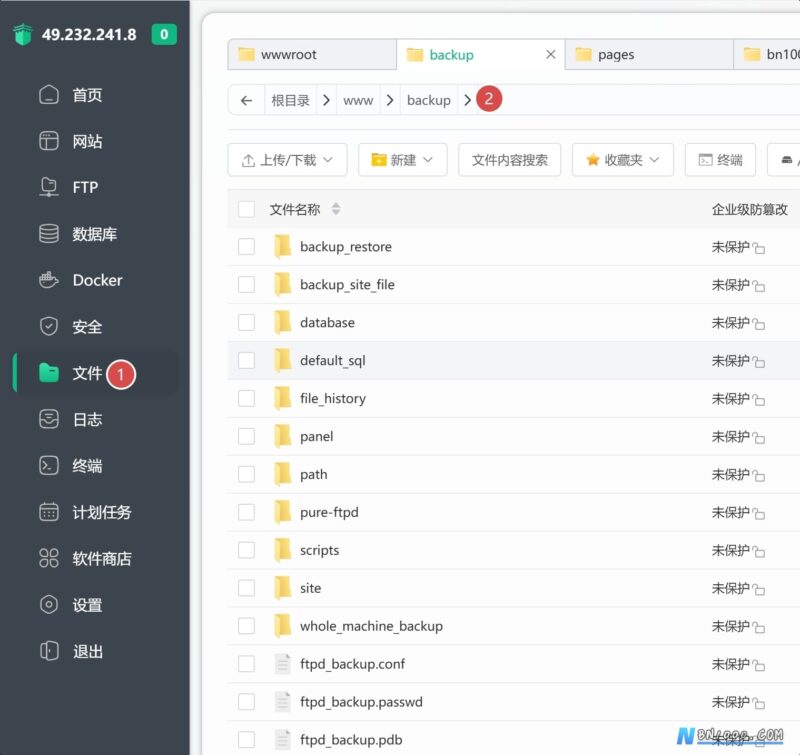Open the 网站 website icon in sidebar
Screen dimensions: 800x755
(x=48, y=141)
